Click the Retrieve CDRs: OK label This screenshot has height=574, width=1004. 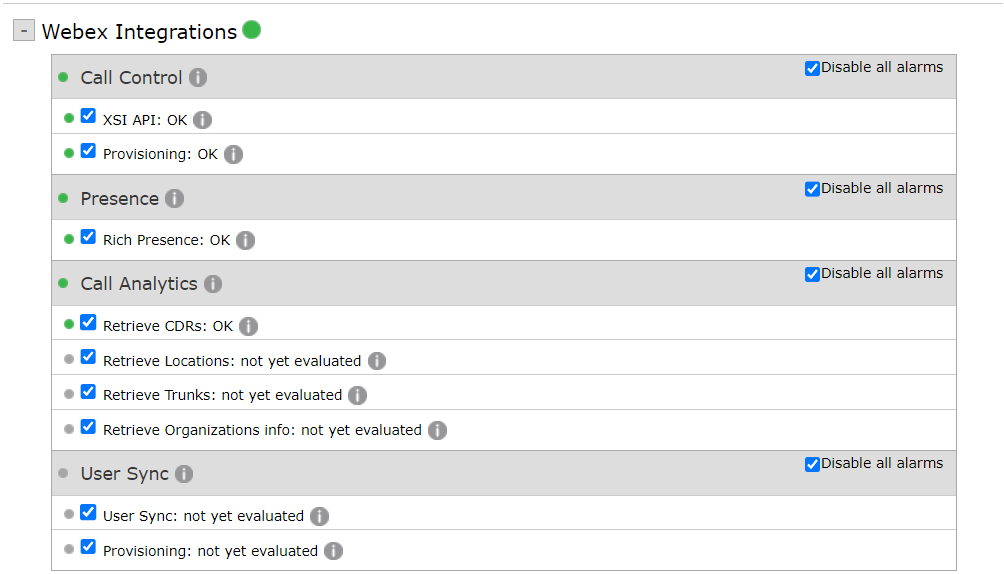tap(167, 326)
